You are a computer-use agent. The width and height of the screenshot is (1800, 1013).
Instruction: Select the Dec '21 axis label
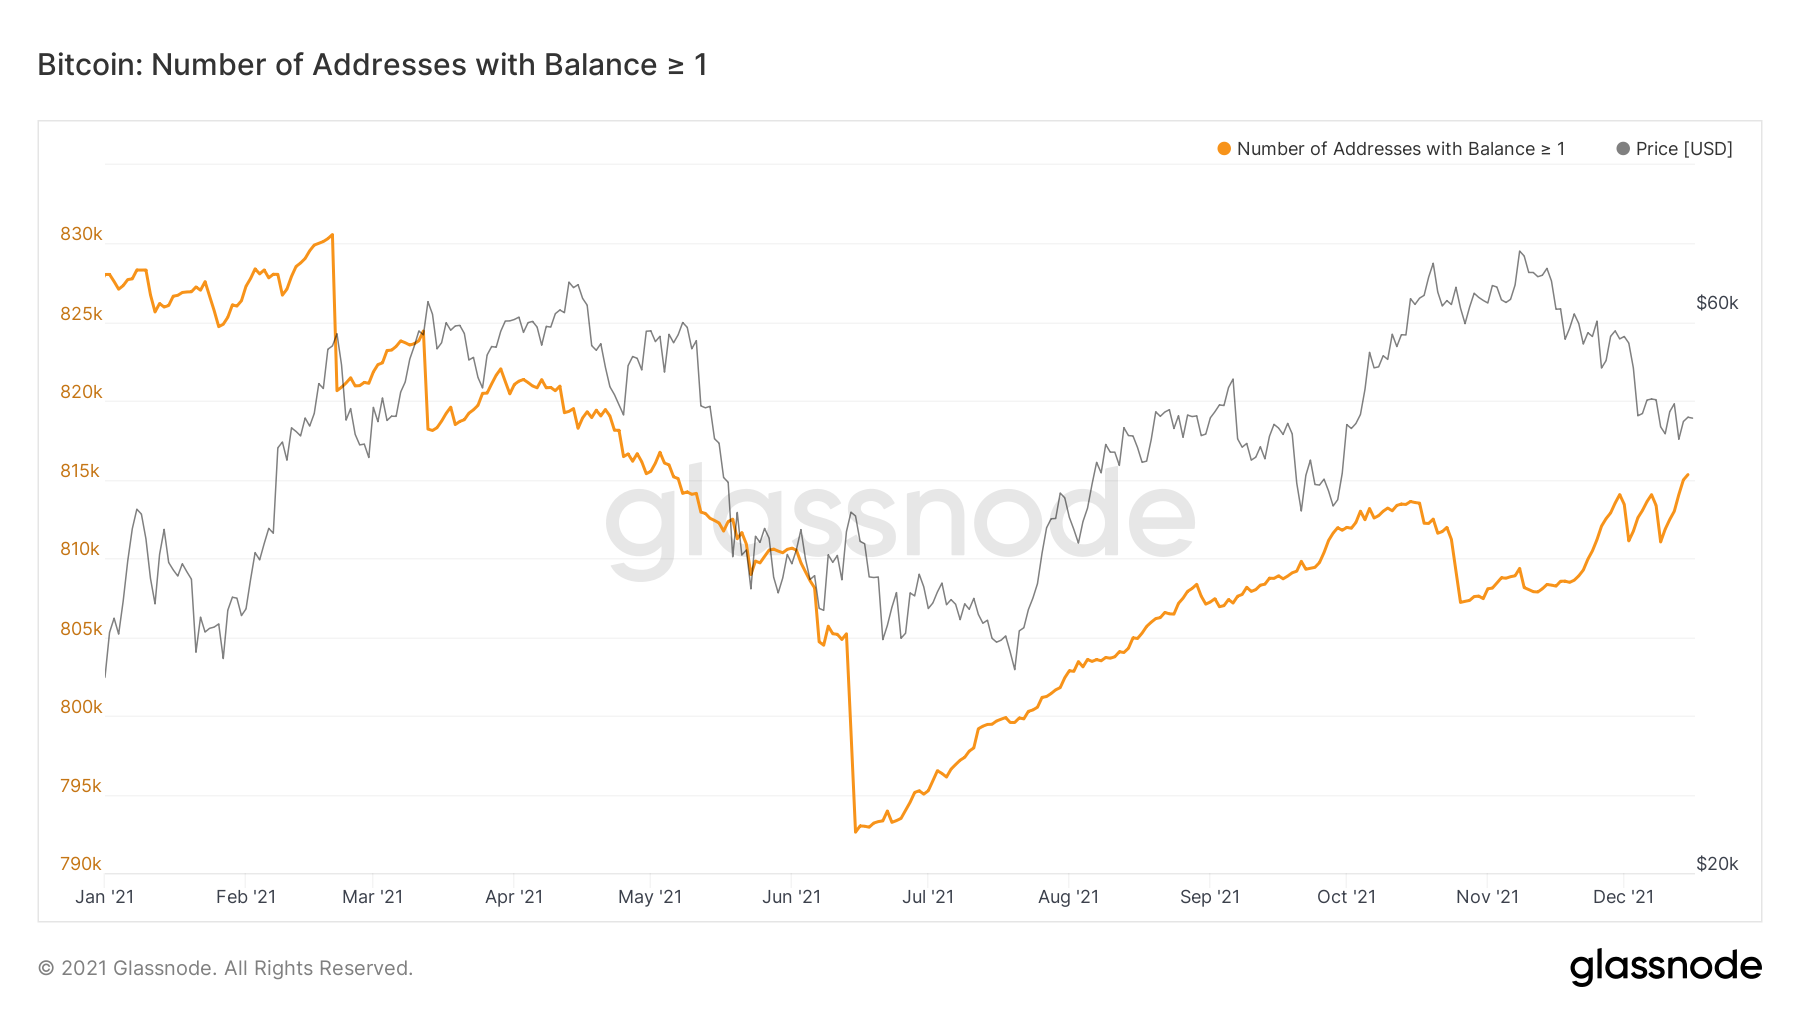click(1624, 897)
